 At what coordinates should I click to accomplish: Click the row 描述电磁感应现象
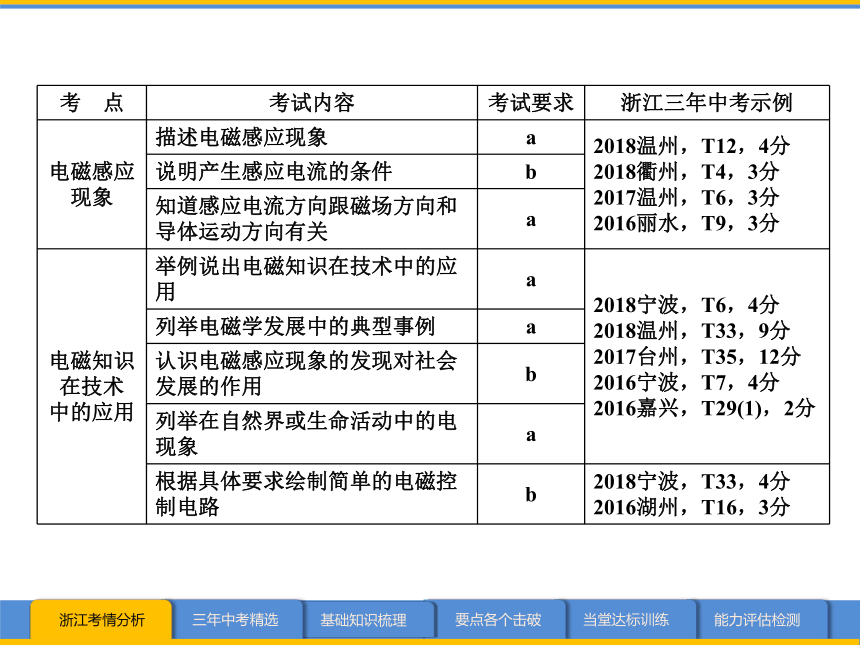(x=312, y=137)
